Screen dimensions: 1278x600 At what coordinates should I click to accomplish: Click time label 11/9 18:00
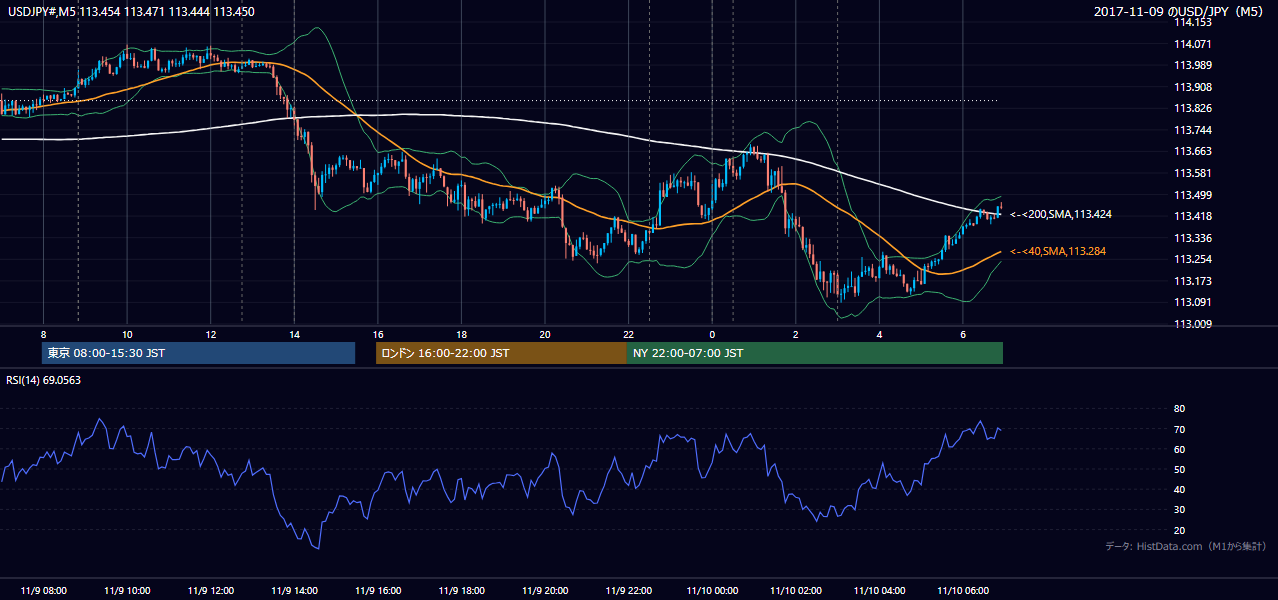click(461, 590)
